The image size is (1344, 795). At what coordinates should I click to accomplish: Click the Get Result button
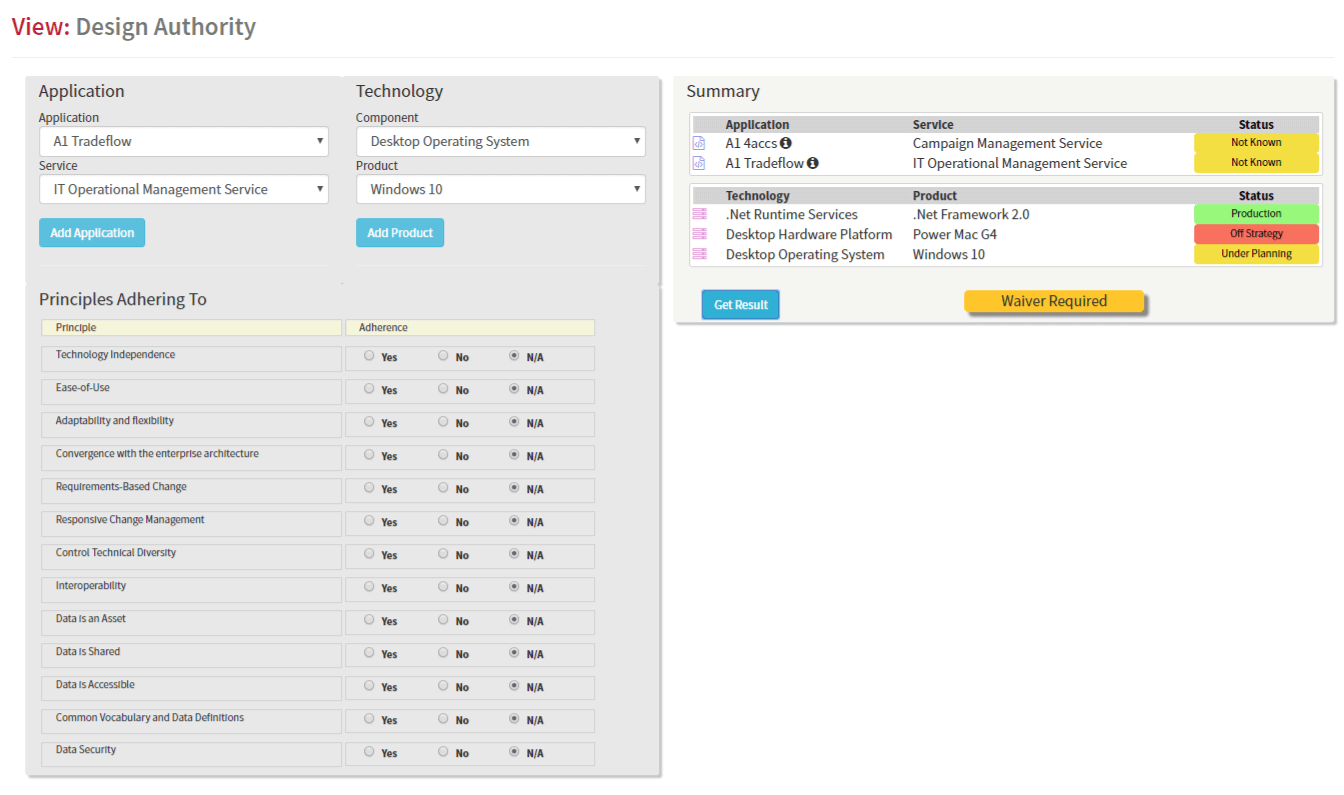coord(740,305)
